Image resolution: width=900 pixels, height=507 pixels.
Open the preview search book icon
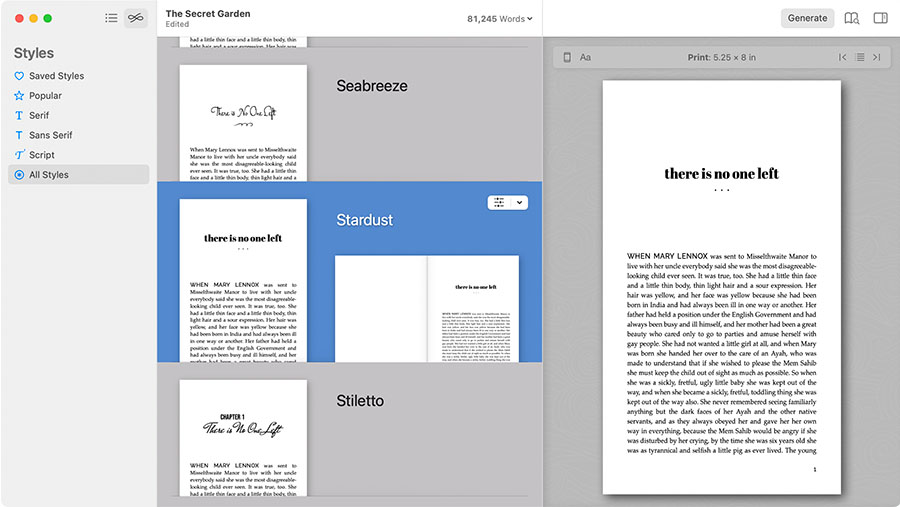tap(852, 18)
